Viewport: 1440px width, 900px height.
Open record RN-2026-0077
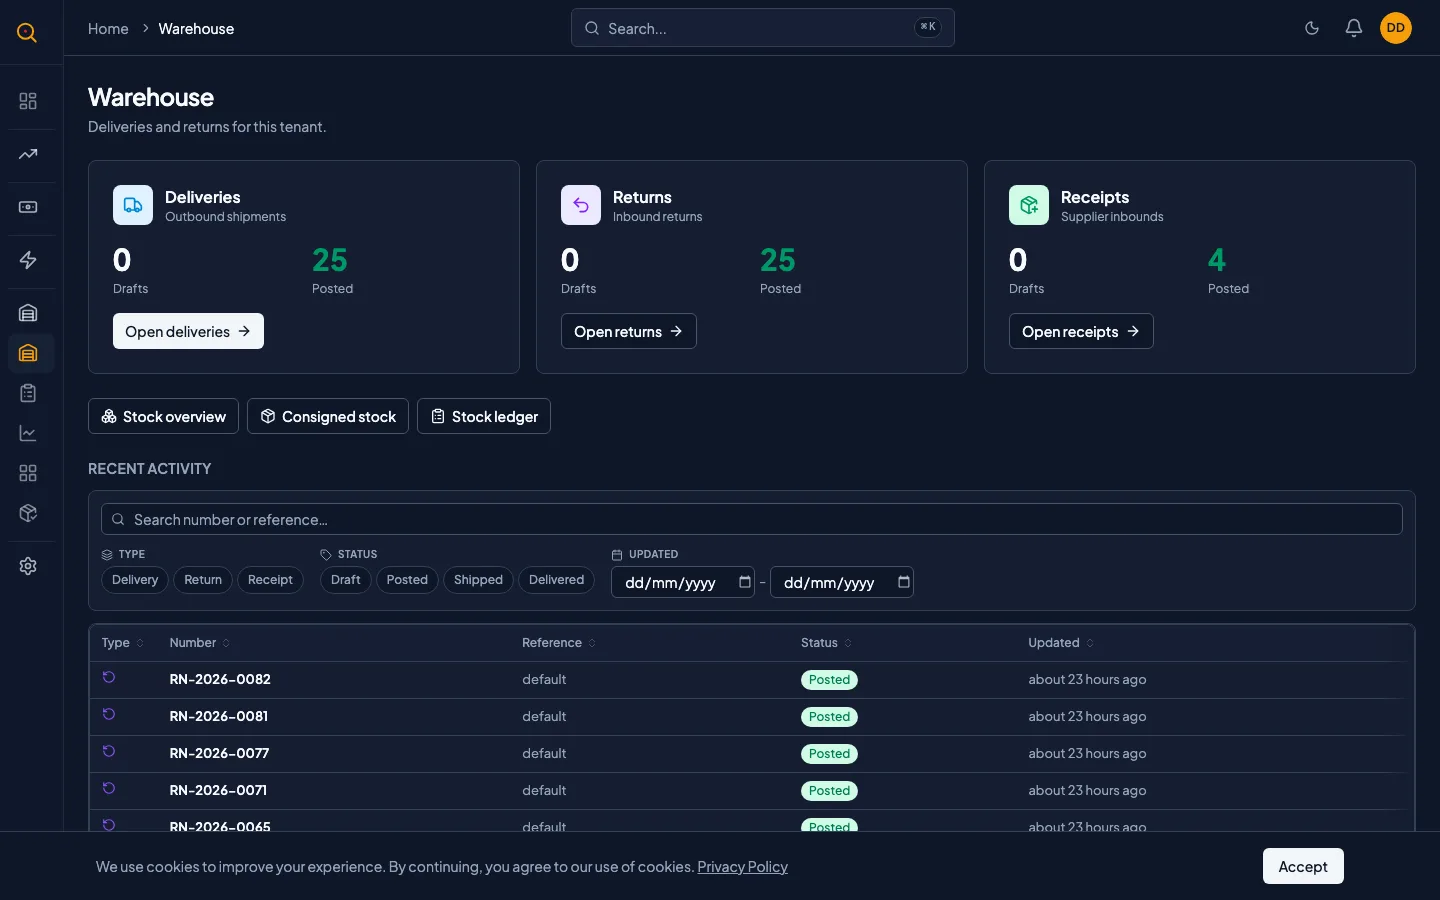point(219,753)
